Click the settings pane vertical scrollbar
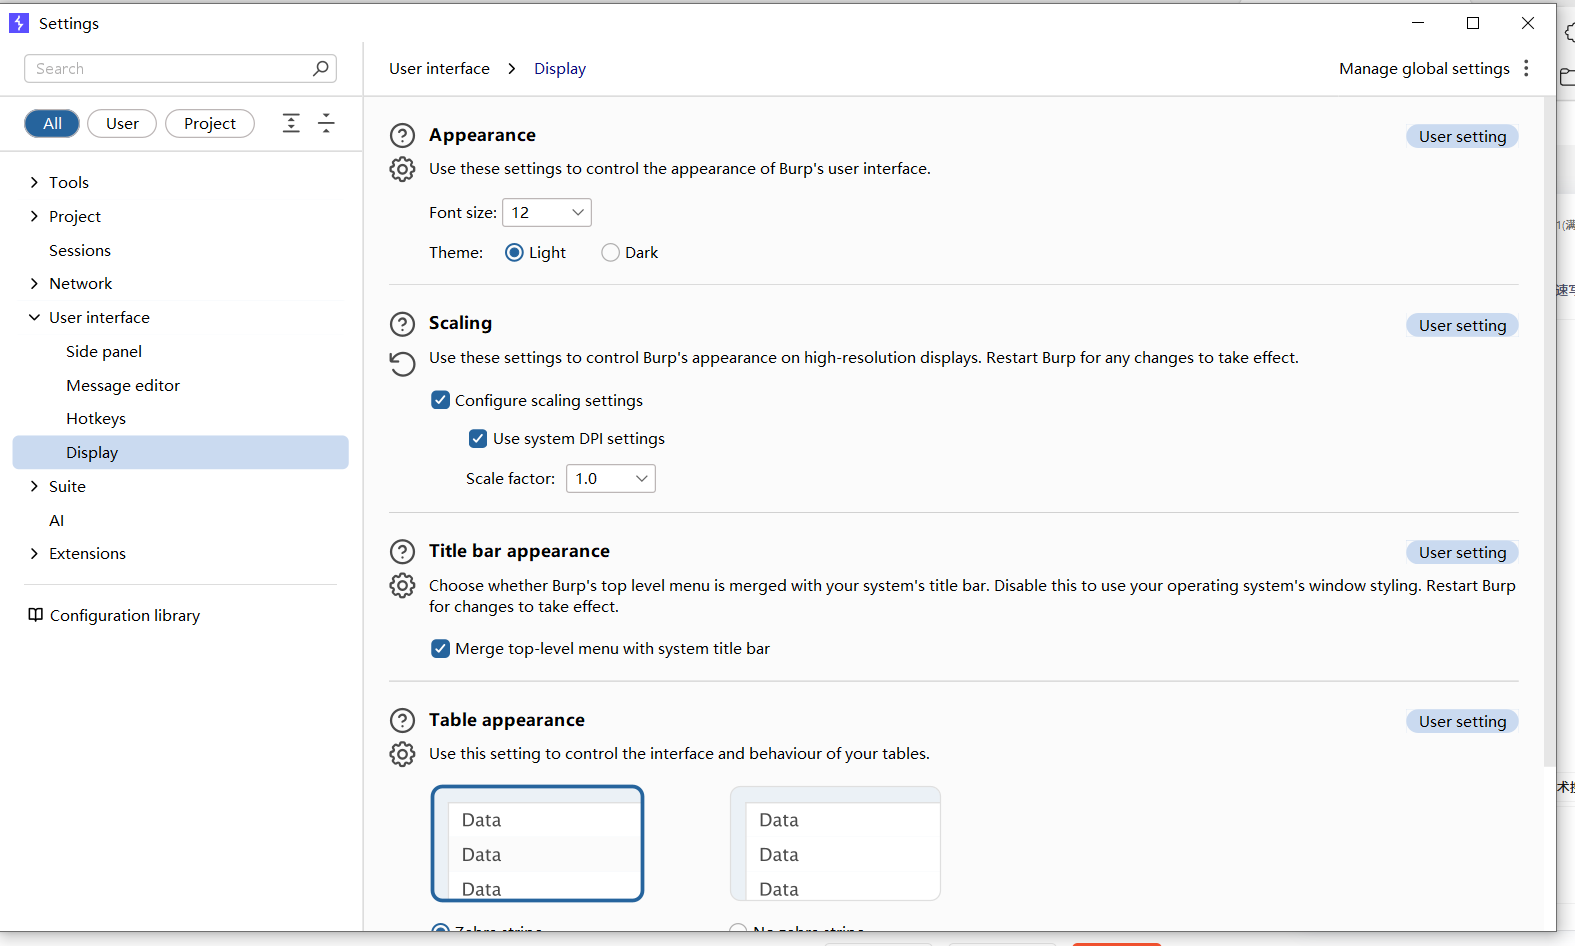 point(1549,430)
